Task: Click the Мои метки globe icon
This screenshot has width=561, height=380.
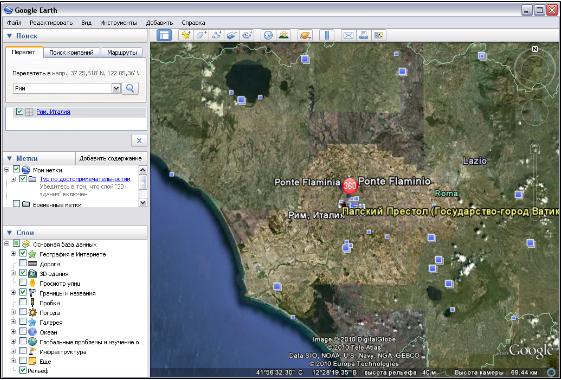Action: click(x=26, y=170)
